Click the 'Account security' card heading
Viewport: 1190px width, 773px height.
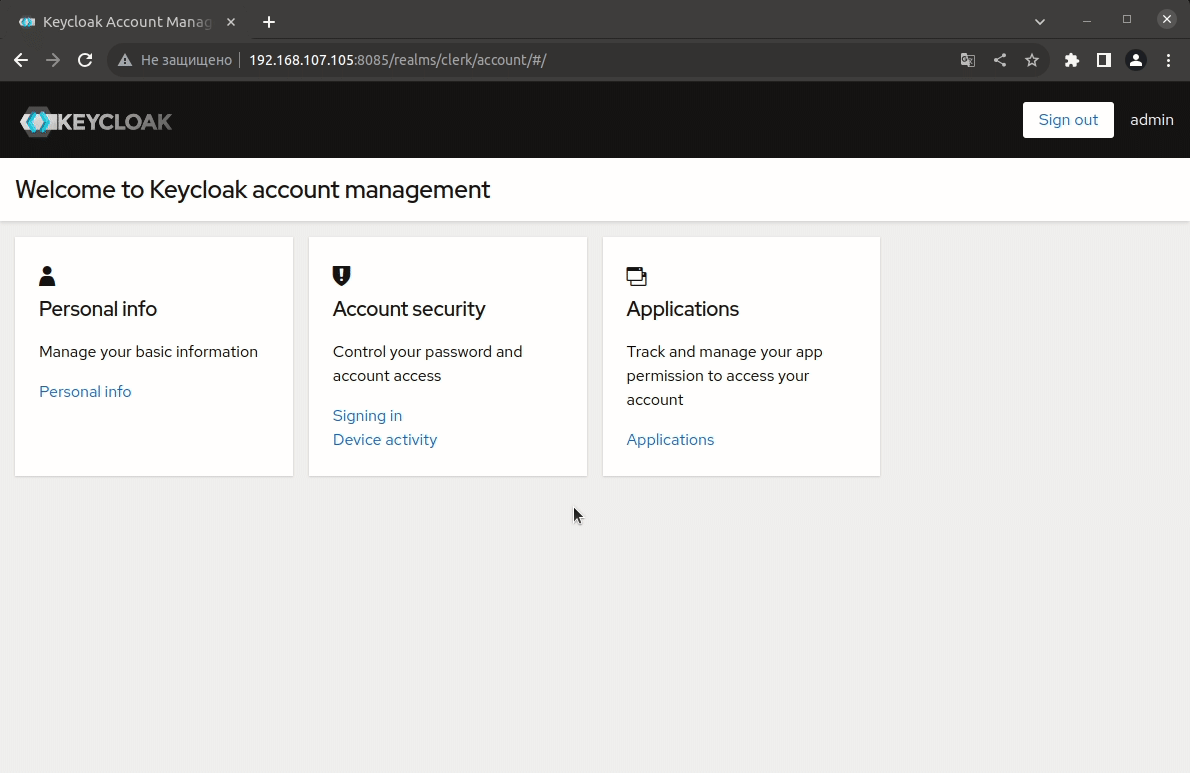pyautogui.click(x=408, y=309)
